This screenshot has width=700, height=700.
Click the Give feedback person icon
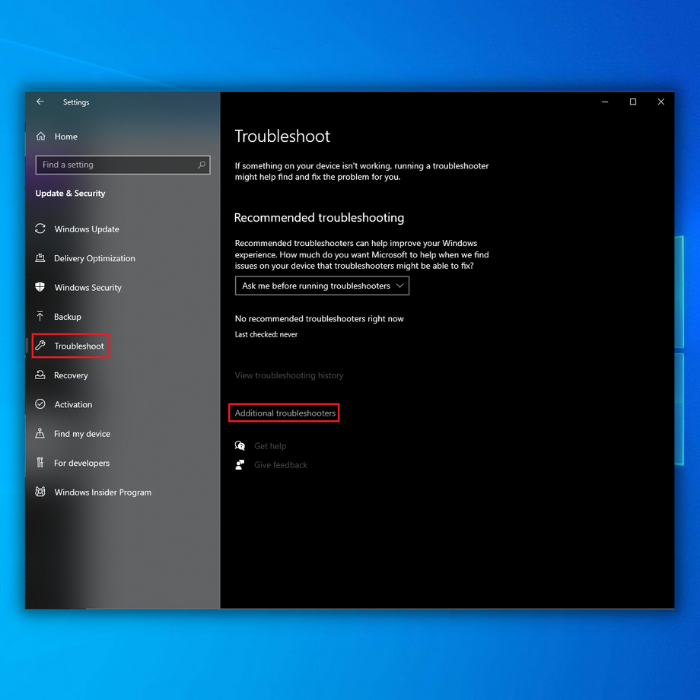240,465
